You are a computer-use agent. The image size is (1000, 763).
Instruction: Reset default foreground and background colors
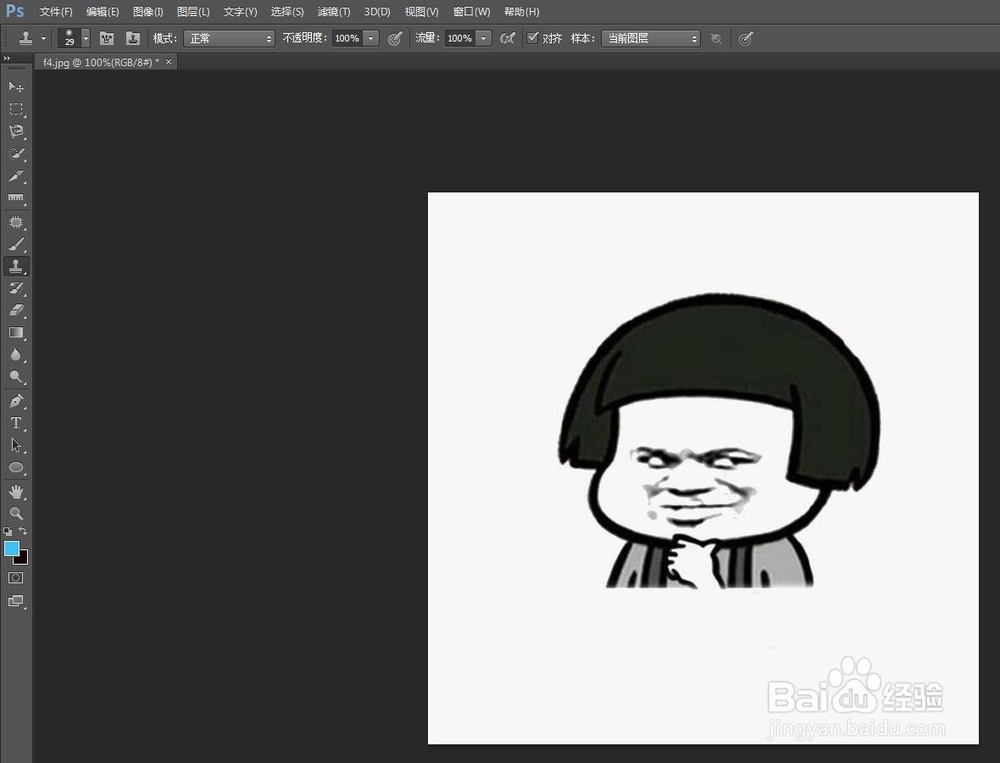coord(8,531)
